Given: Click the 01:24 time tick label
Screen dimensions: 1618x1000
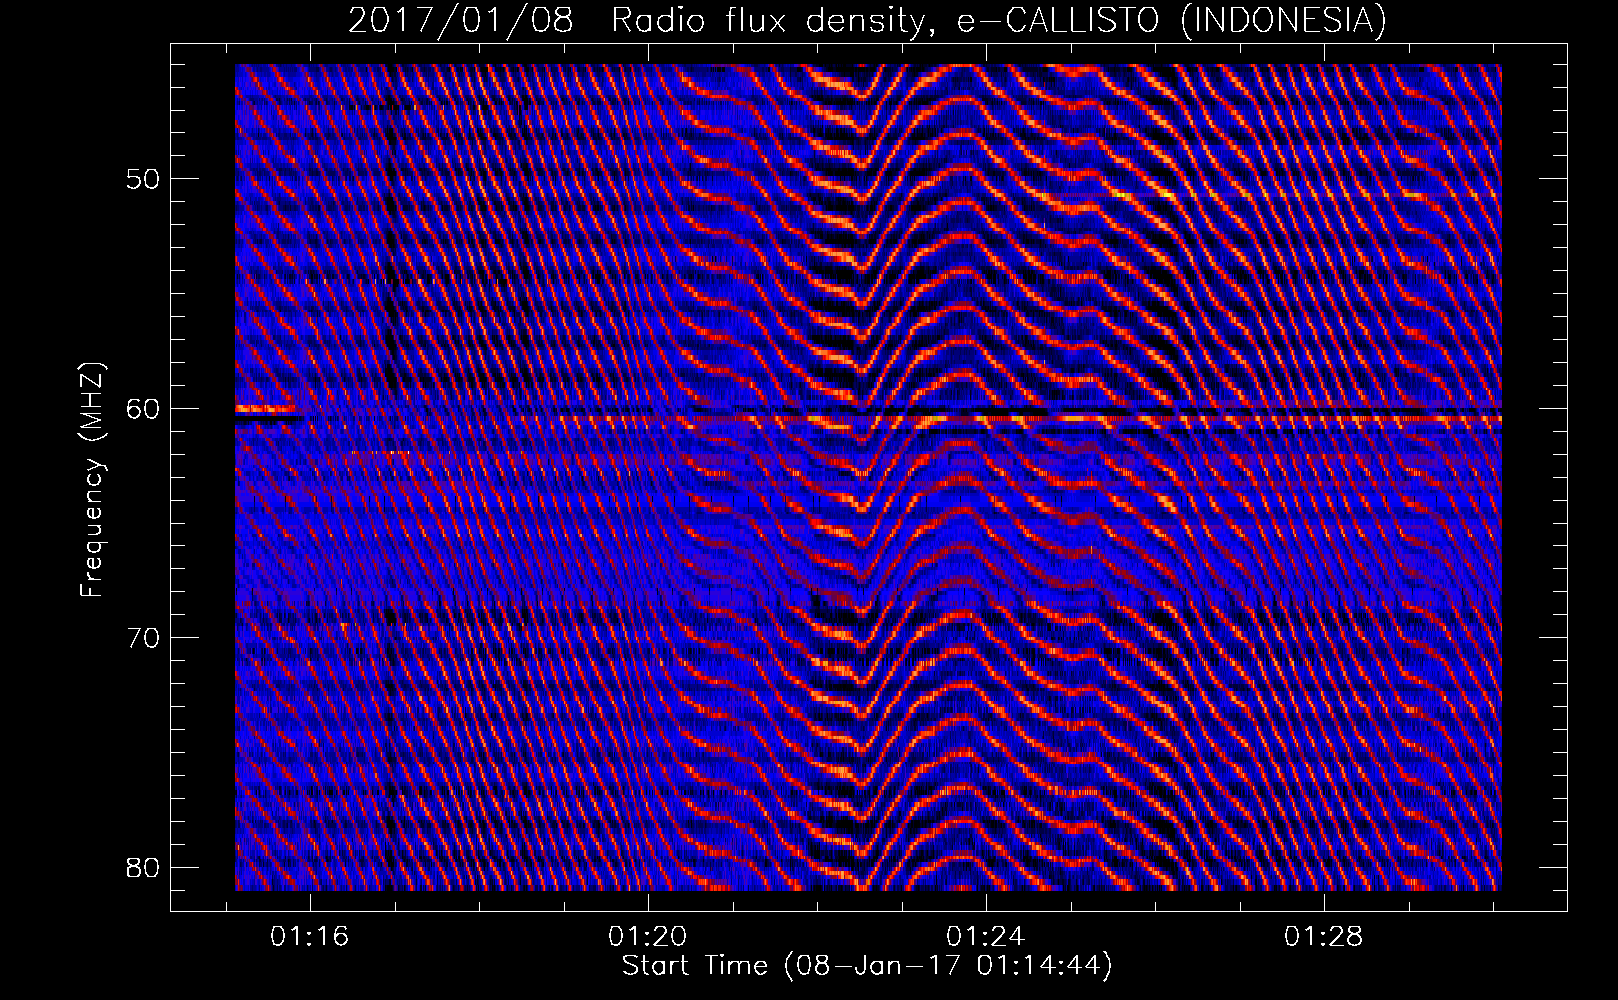Looking at the screenshot, I should click(x=986, y=937).
